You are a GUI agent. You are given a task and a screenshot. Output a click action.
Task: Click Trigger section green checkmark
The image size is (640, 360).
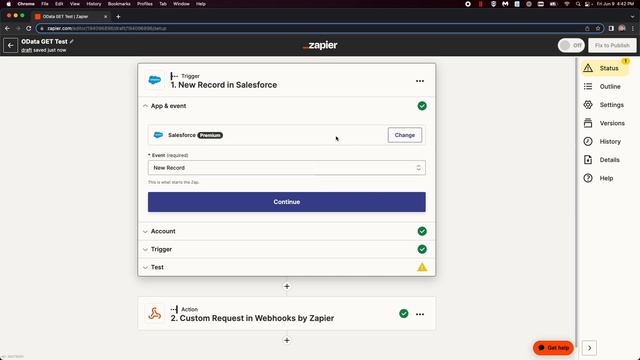coord(422,249)
